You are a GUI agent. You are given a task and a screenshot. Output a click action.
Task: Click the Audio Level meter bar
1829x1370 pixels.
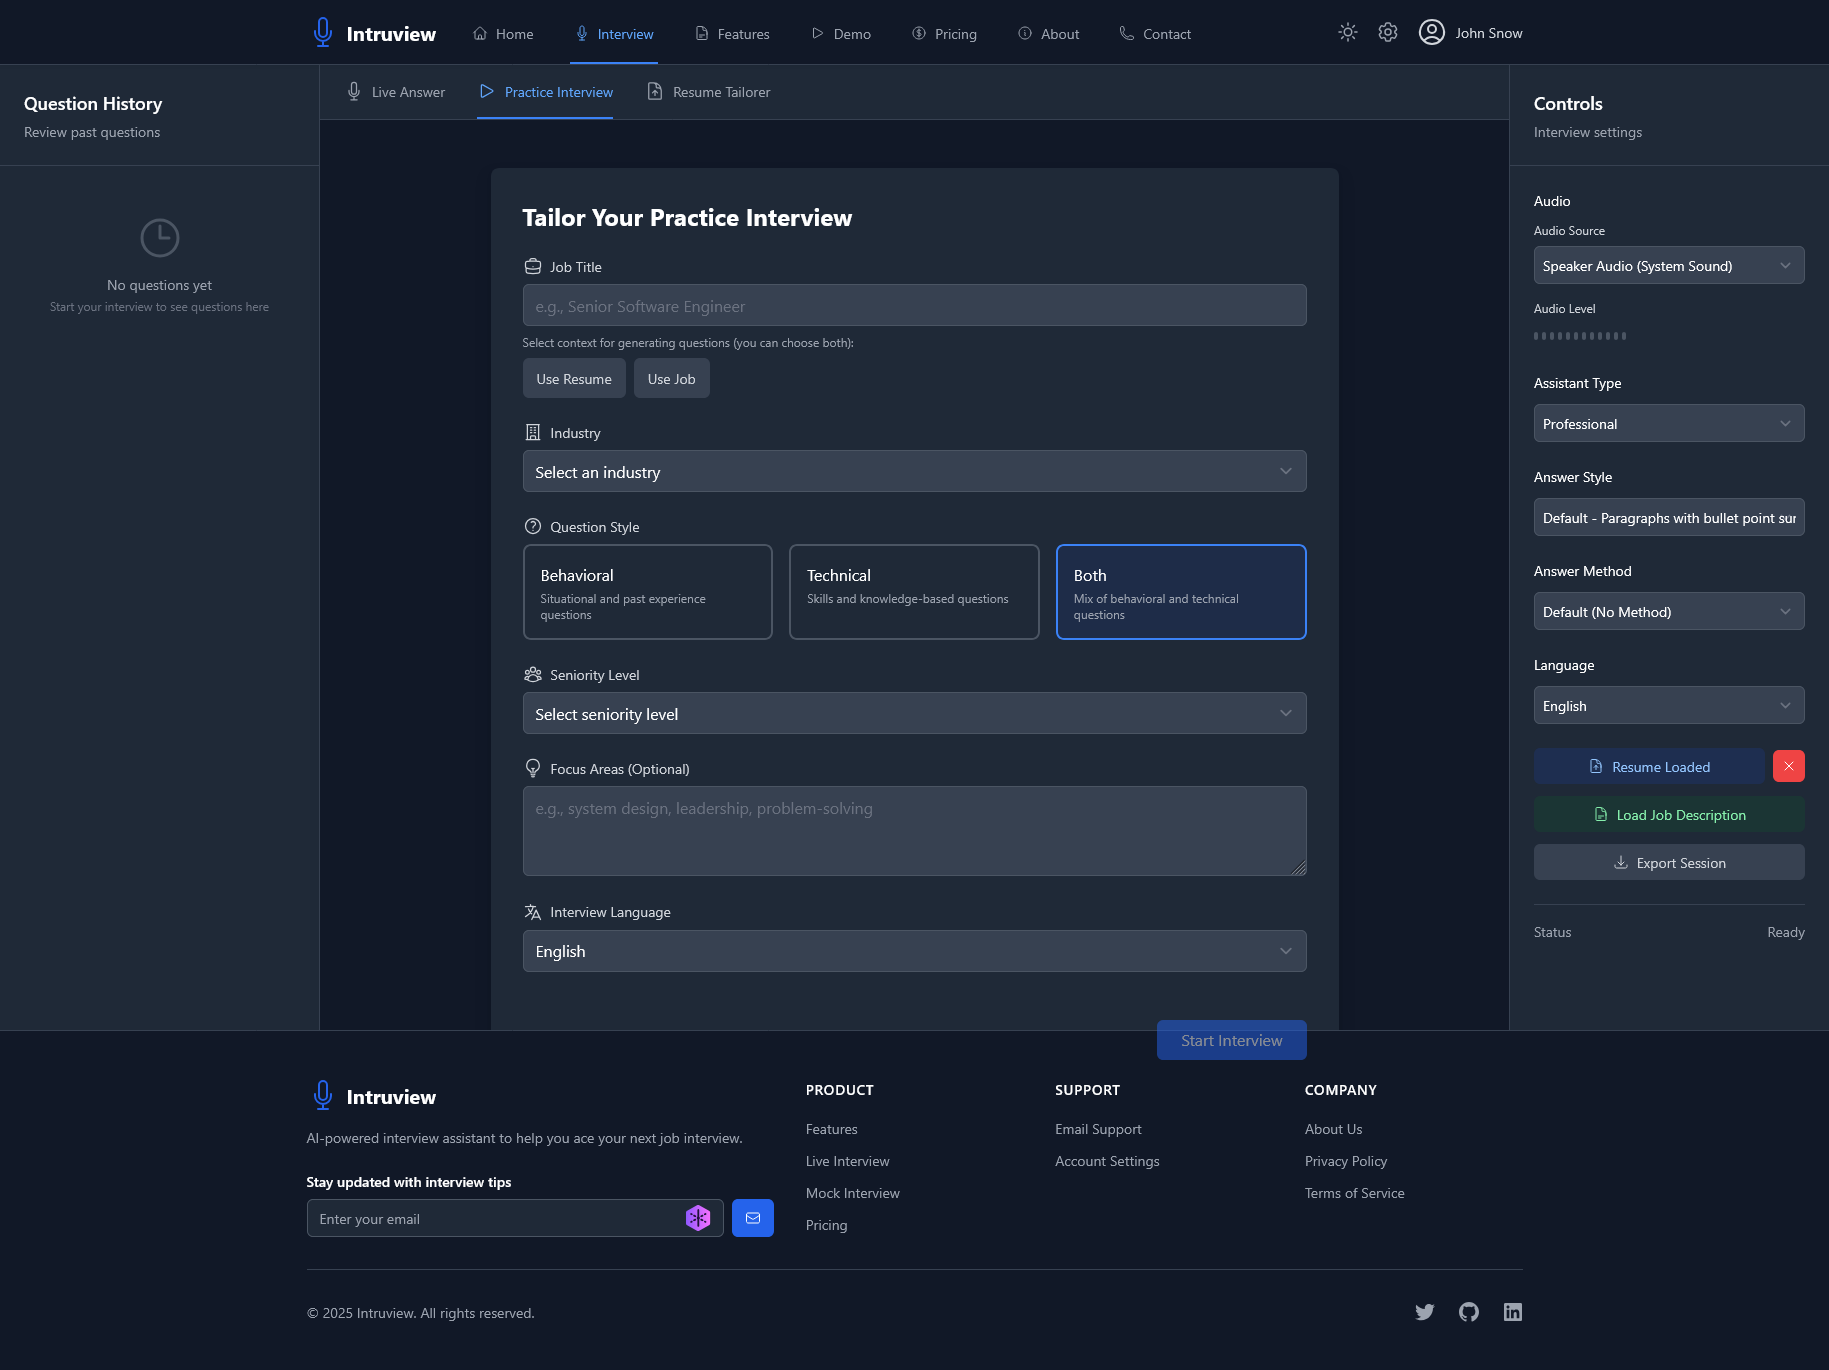pyautogui.click(x=1580, y=336)
